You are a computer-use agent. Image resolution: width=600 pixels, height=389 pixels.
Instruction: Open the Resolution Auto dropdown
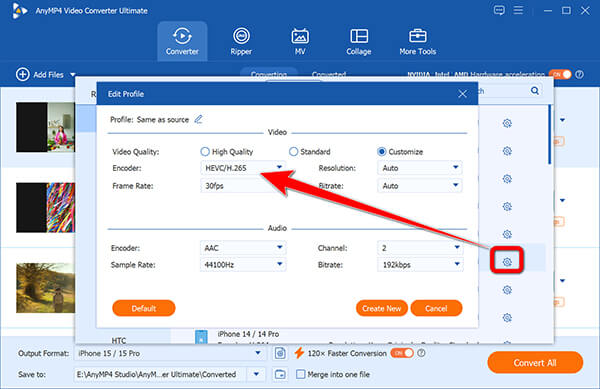coord(420,168)
